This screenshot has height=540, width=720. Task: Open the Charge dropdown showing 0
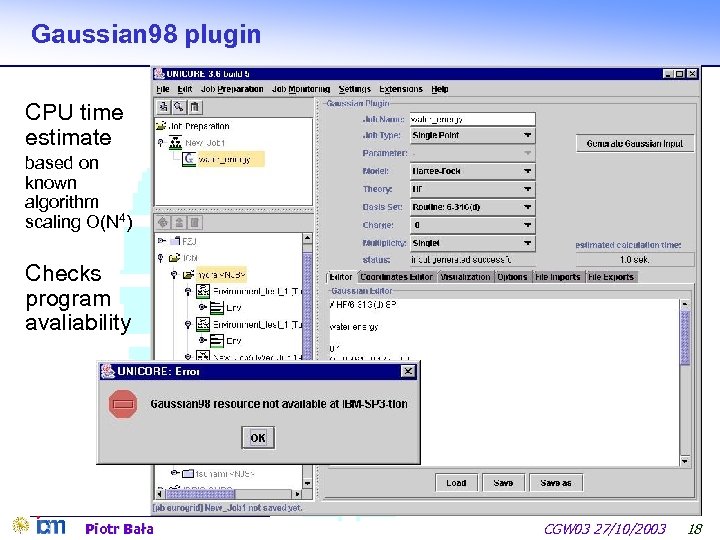click(x=472, y=225)
